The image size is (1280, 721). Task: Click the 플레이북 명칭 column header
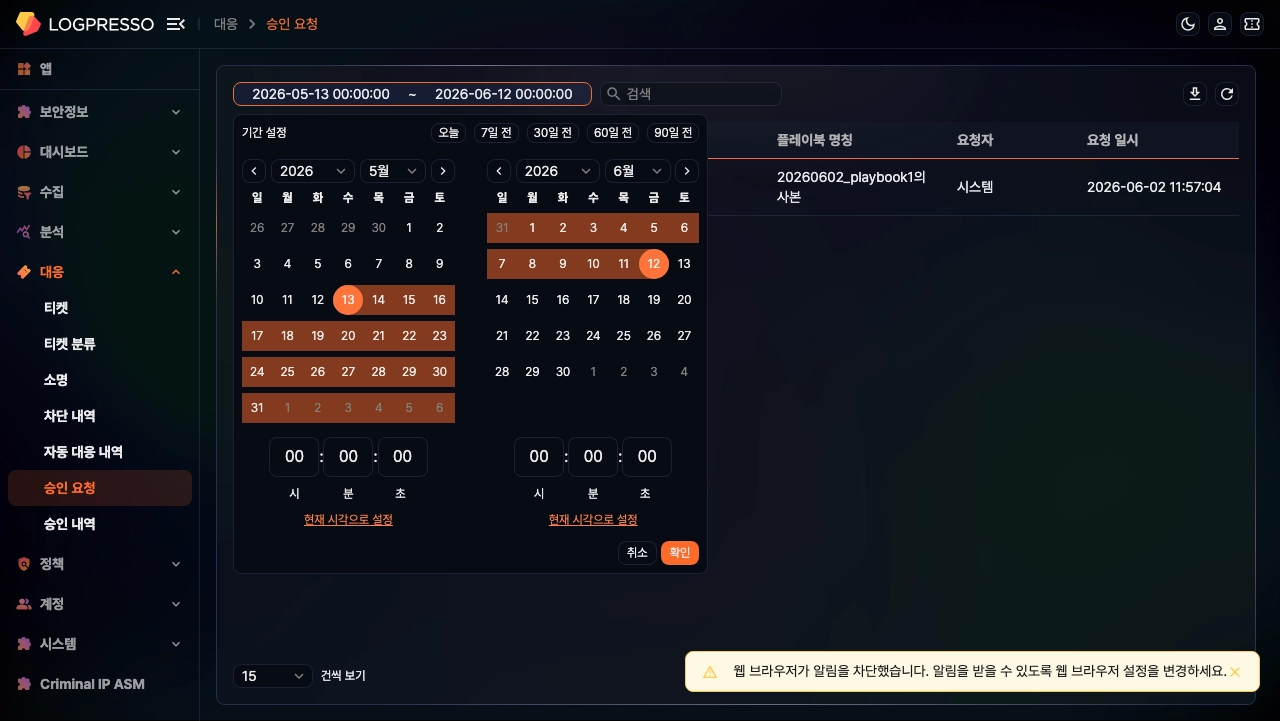(814, 140)
